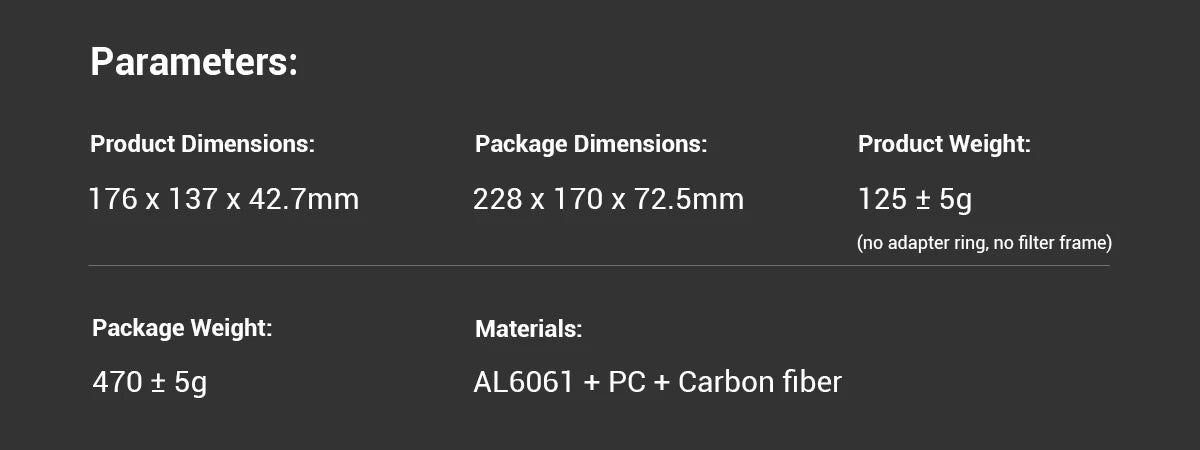This screenshot has height=450, width=1200.
Task: Click the horizontal divider line
Action: [600, 266]
